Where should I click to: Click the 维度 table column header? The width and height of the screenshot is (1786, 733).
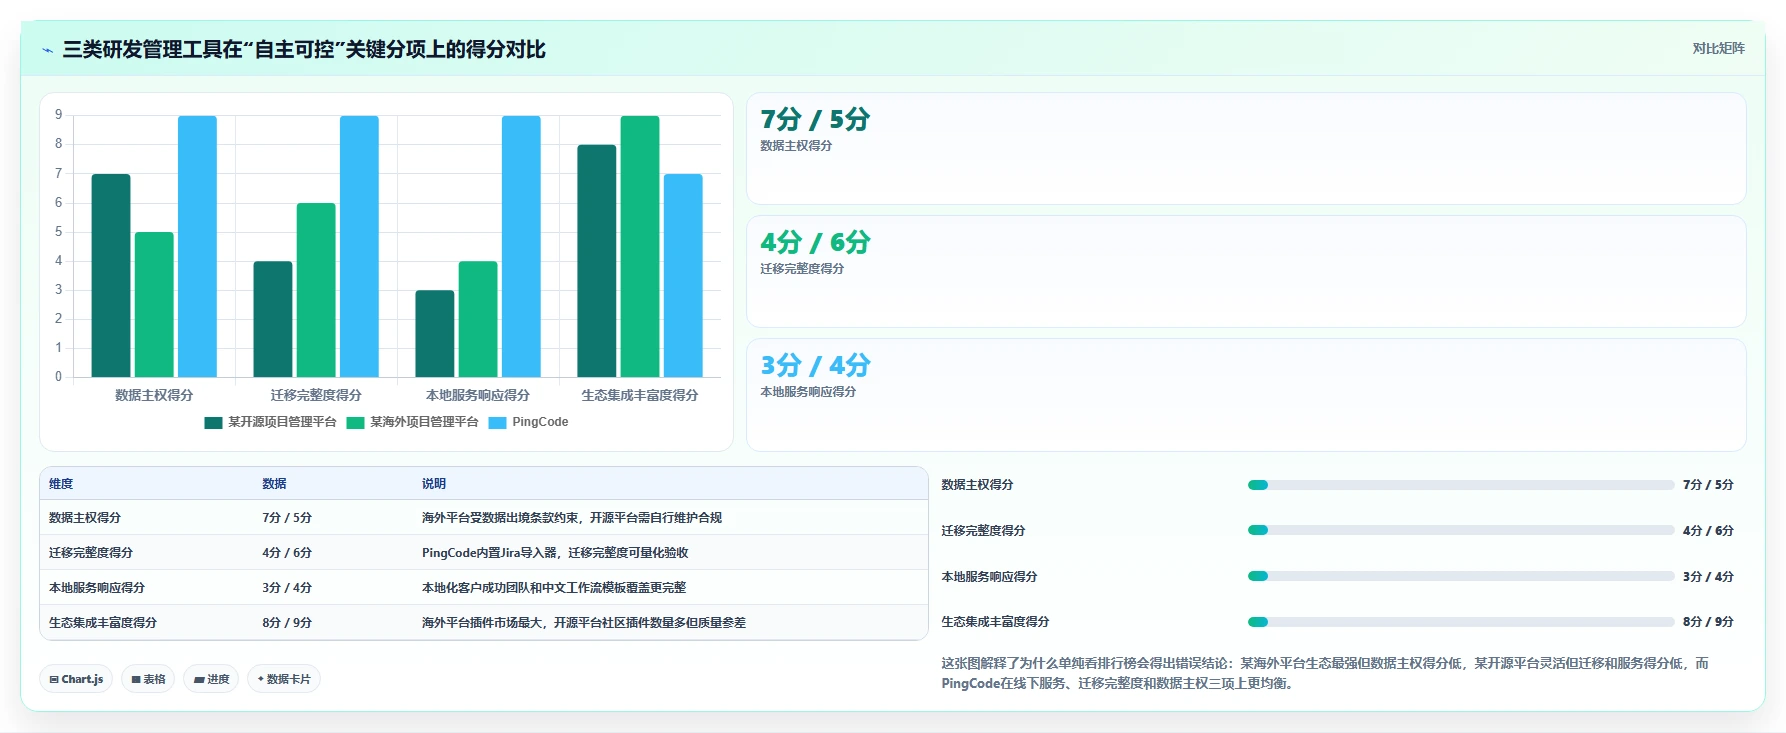61,484
